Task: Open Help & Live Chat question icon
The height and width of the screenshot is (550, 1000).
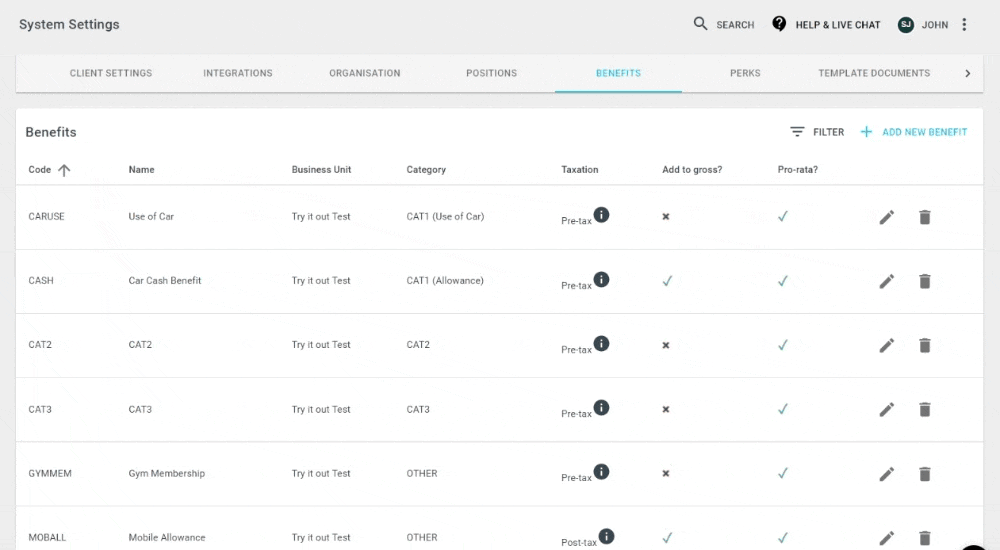Action: (779, 24)
